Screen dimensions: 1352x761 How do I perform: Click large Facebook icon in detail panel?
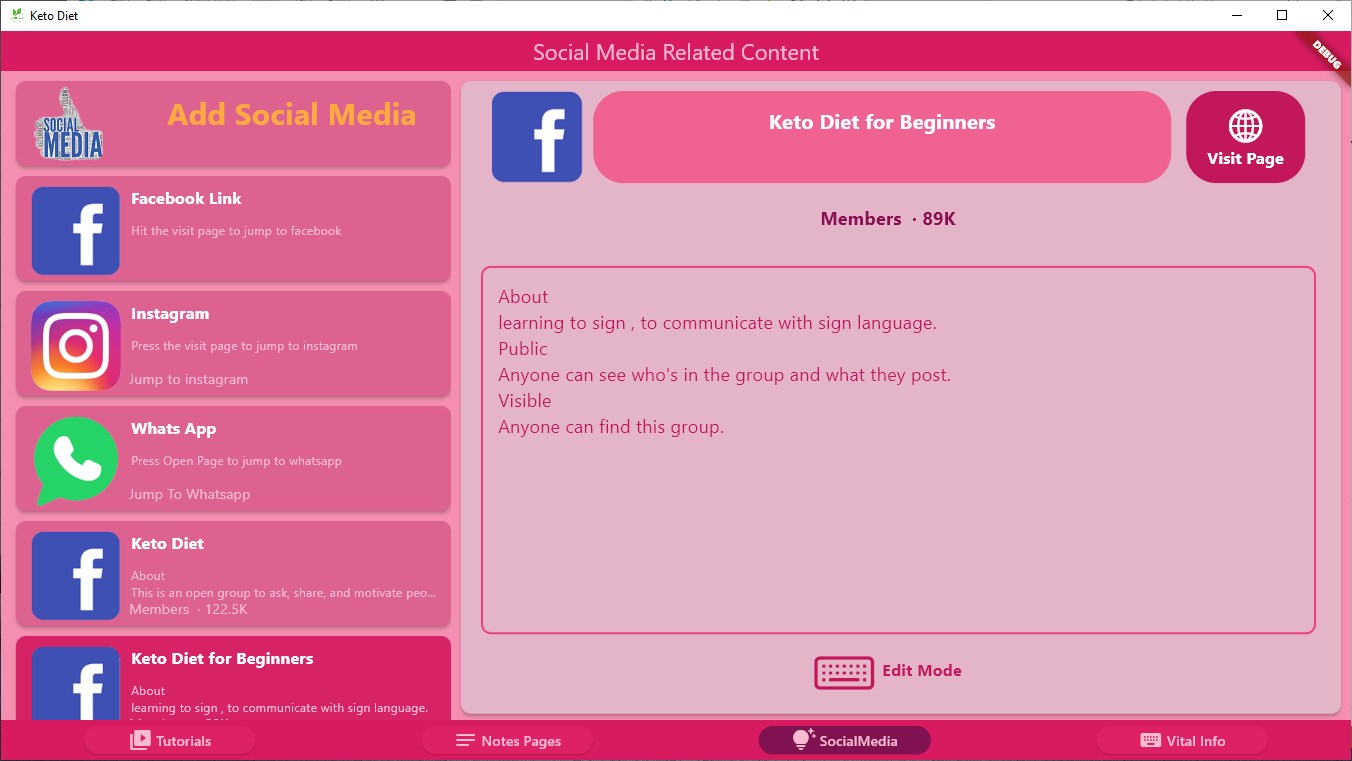537,137
